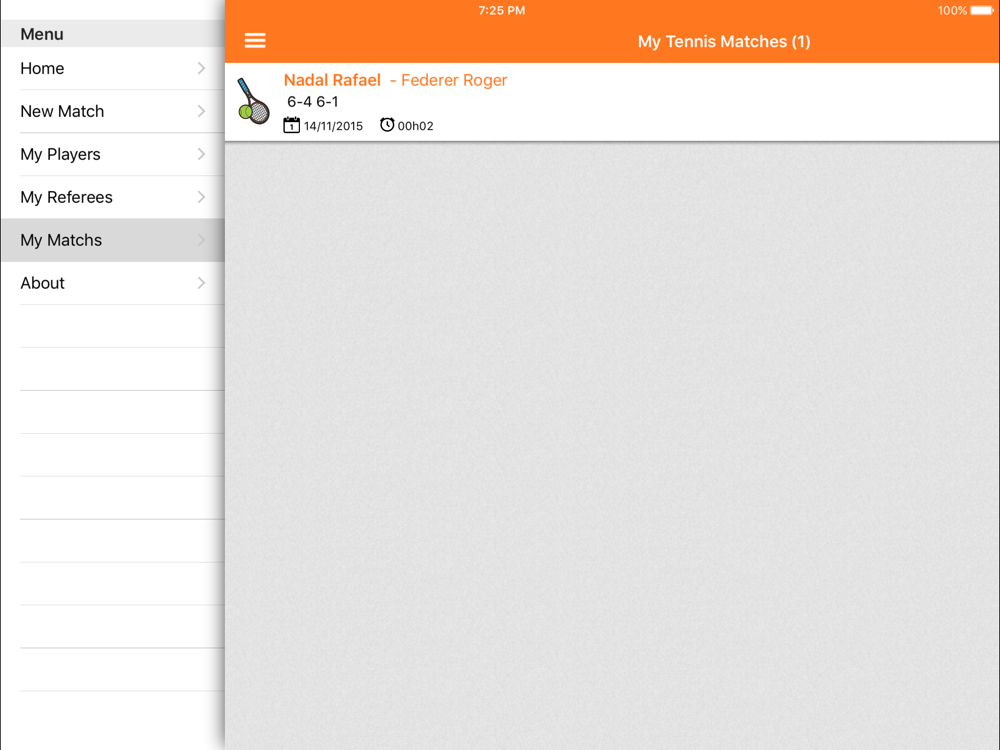
Task: Click the chevron next to My Referees
Action: click(x=202, y=197)
